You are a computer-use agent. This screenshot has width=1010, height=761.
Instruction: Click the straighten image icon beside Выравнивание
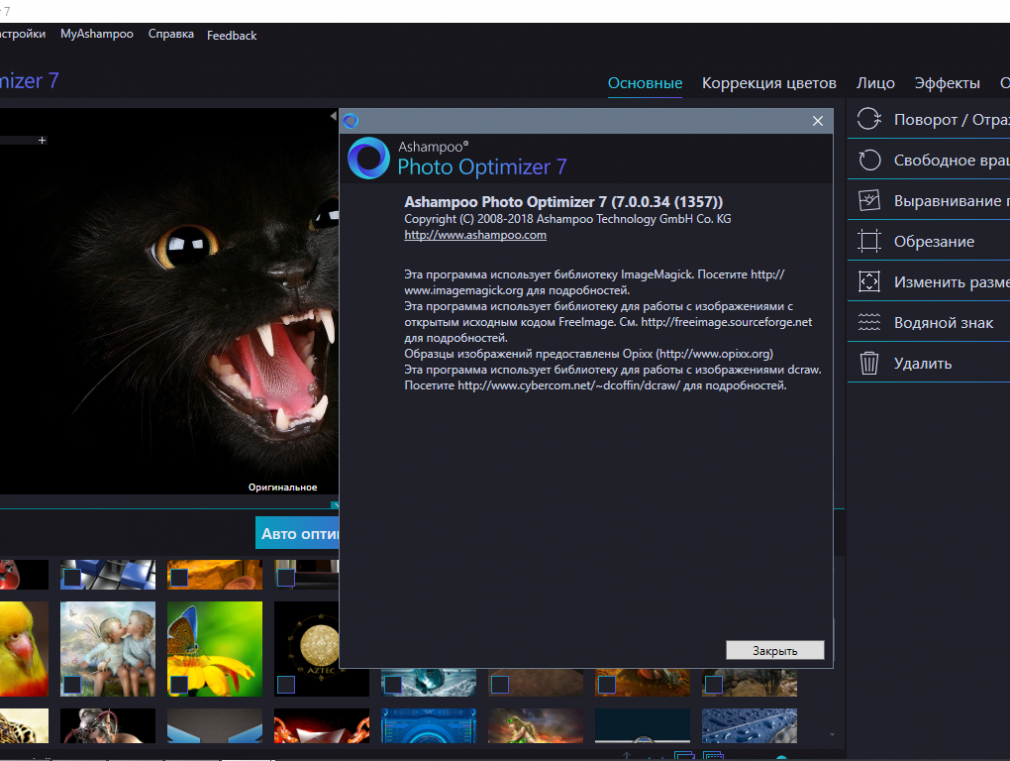click(869, 200)
